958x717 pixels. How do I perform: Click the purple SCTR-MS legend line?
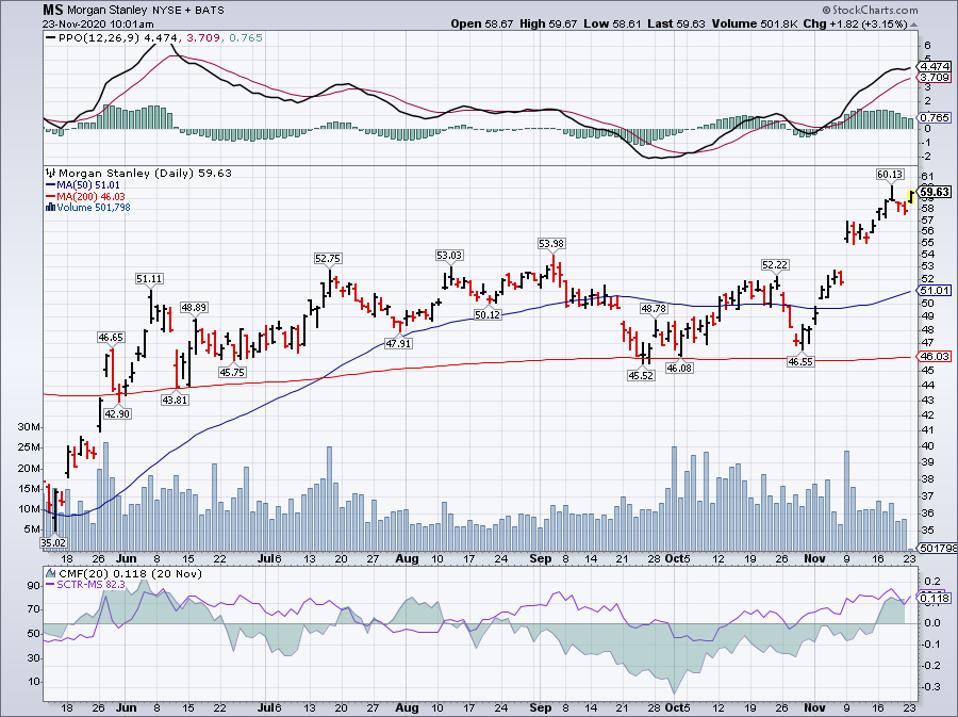51,585
